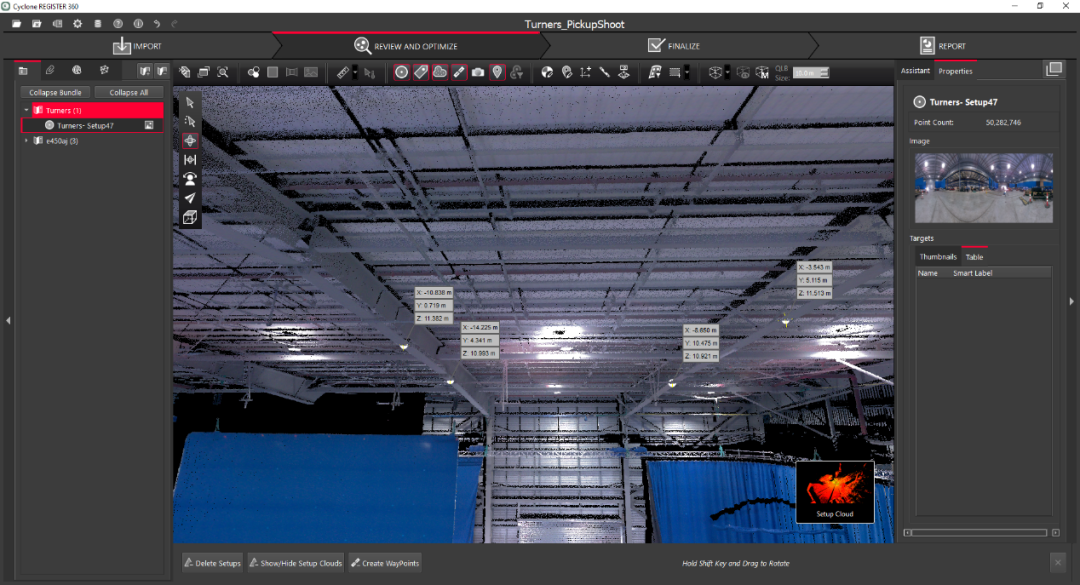
Task: Select the arrow pick tool in viewer
Action: point(190,102)
